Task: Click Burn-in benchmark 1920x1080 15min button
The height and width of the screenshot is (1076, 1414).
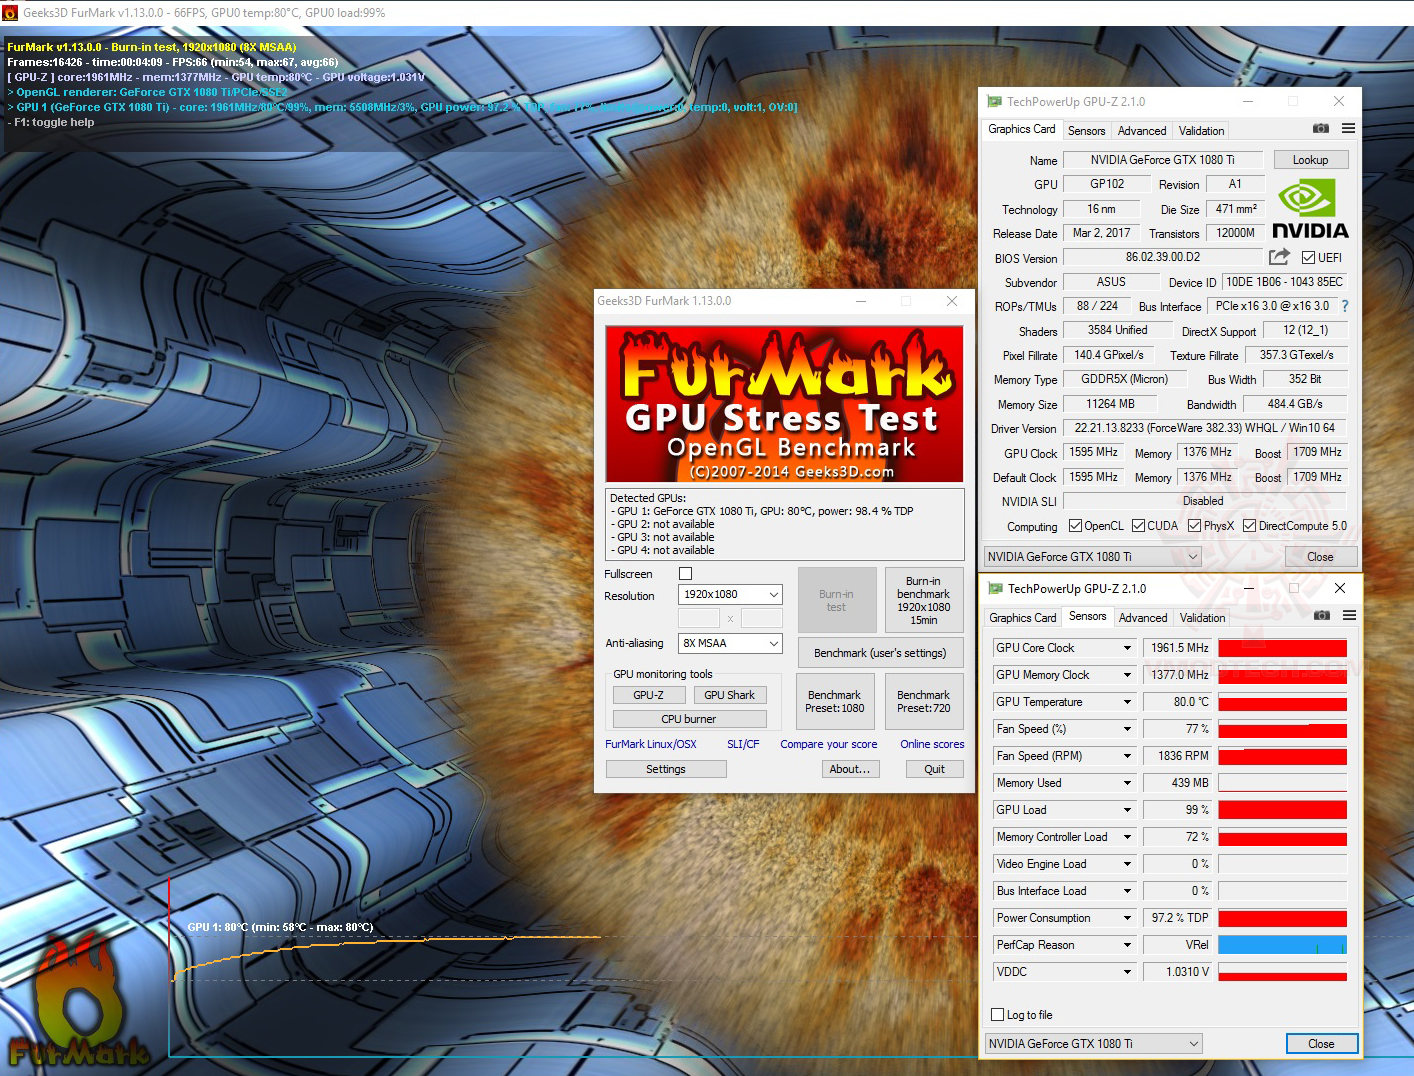Action: pos(923,600)
